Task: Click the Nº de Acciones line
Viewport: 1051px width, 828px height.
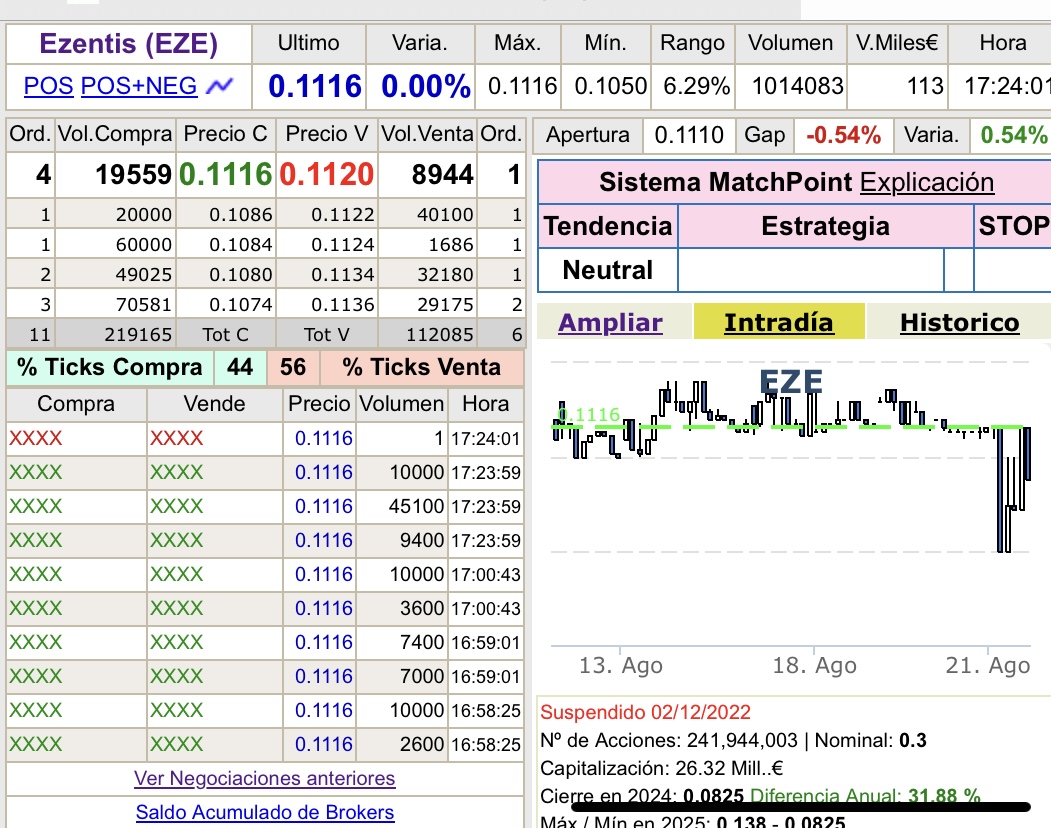Action: pyautogui.click(x=733, y=740)
